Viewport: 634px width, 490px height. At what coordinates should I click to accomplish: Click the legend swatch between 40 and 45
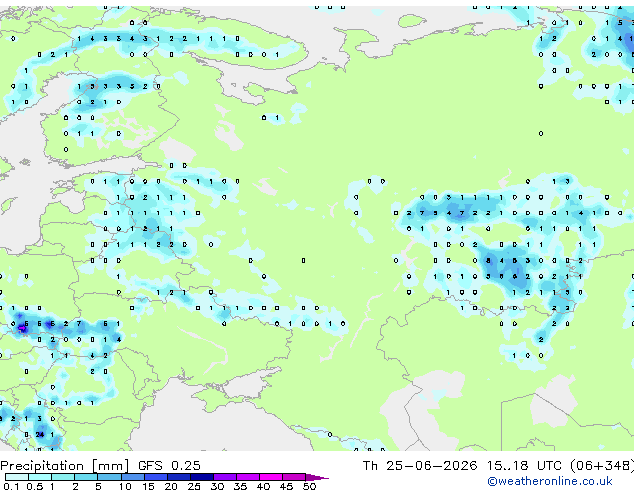271,477
